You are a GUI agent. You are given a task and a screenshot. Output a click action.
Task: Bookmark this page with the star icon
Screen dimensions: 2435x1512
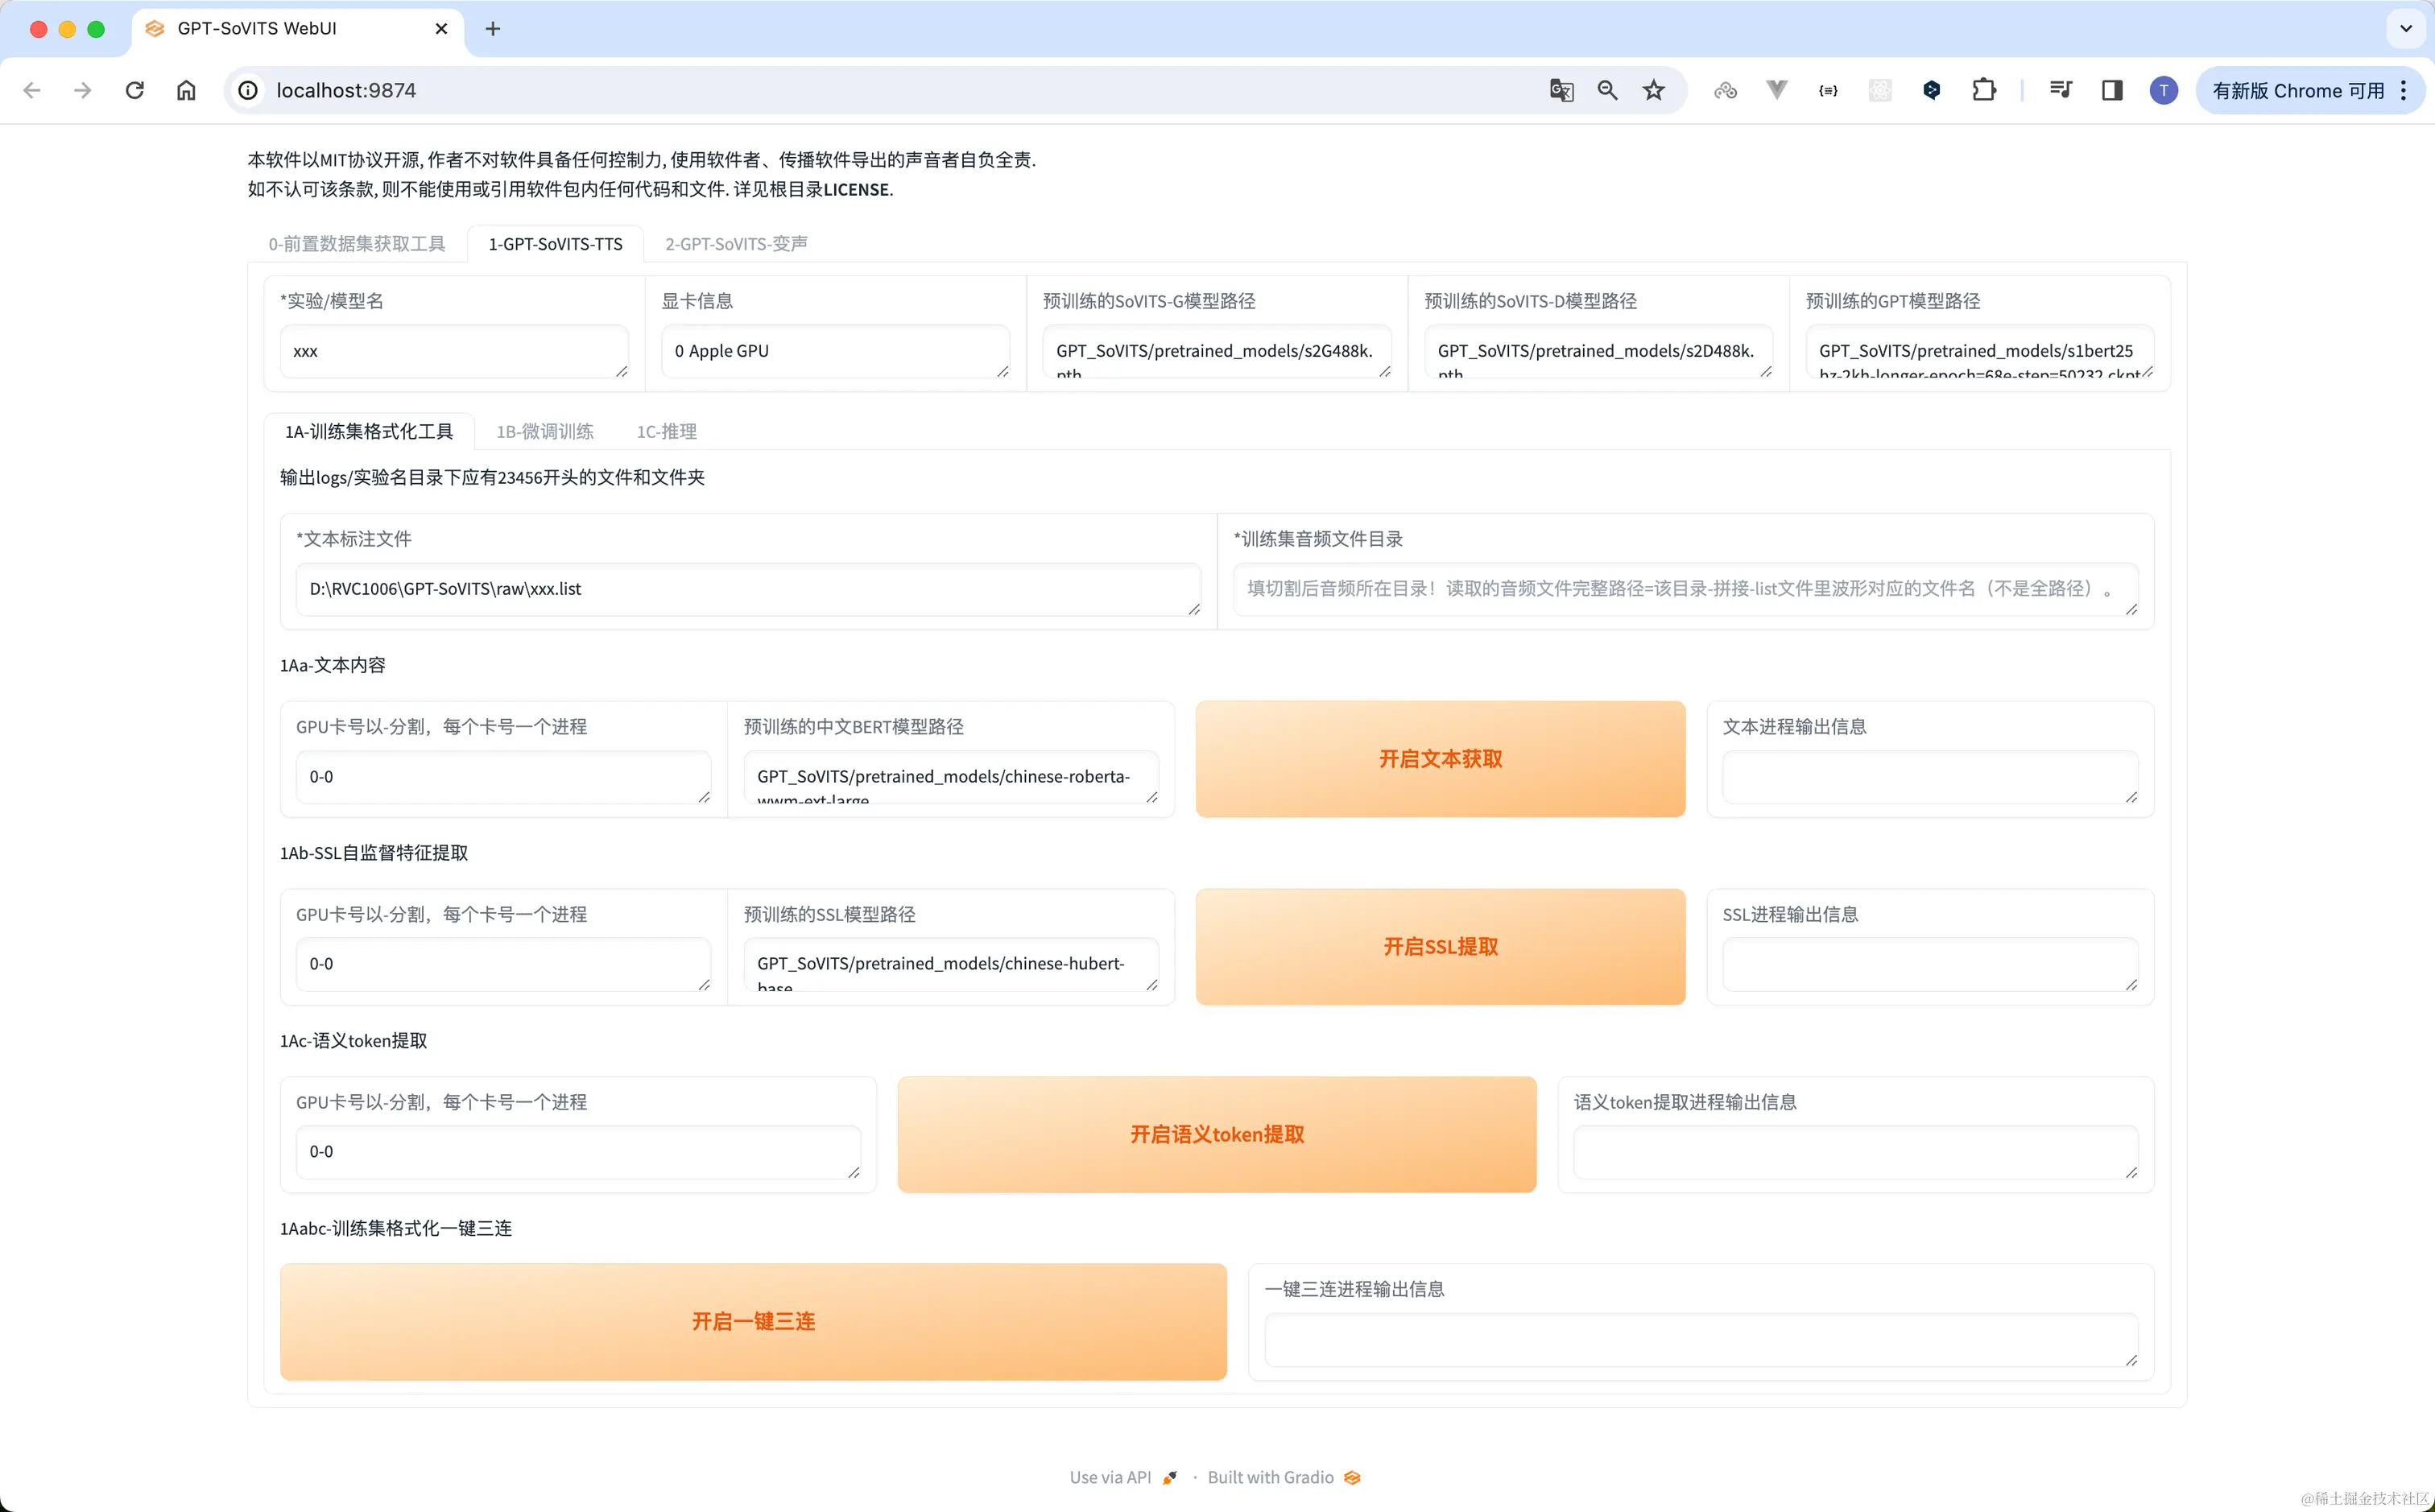(1654, 90)
